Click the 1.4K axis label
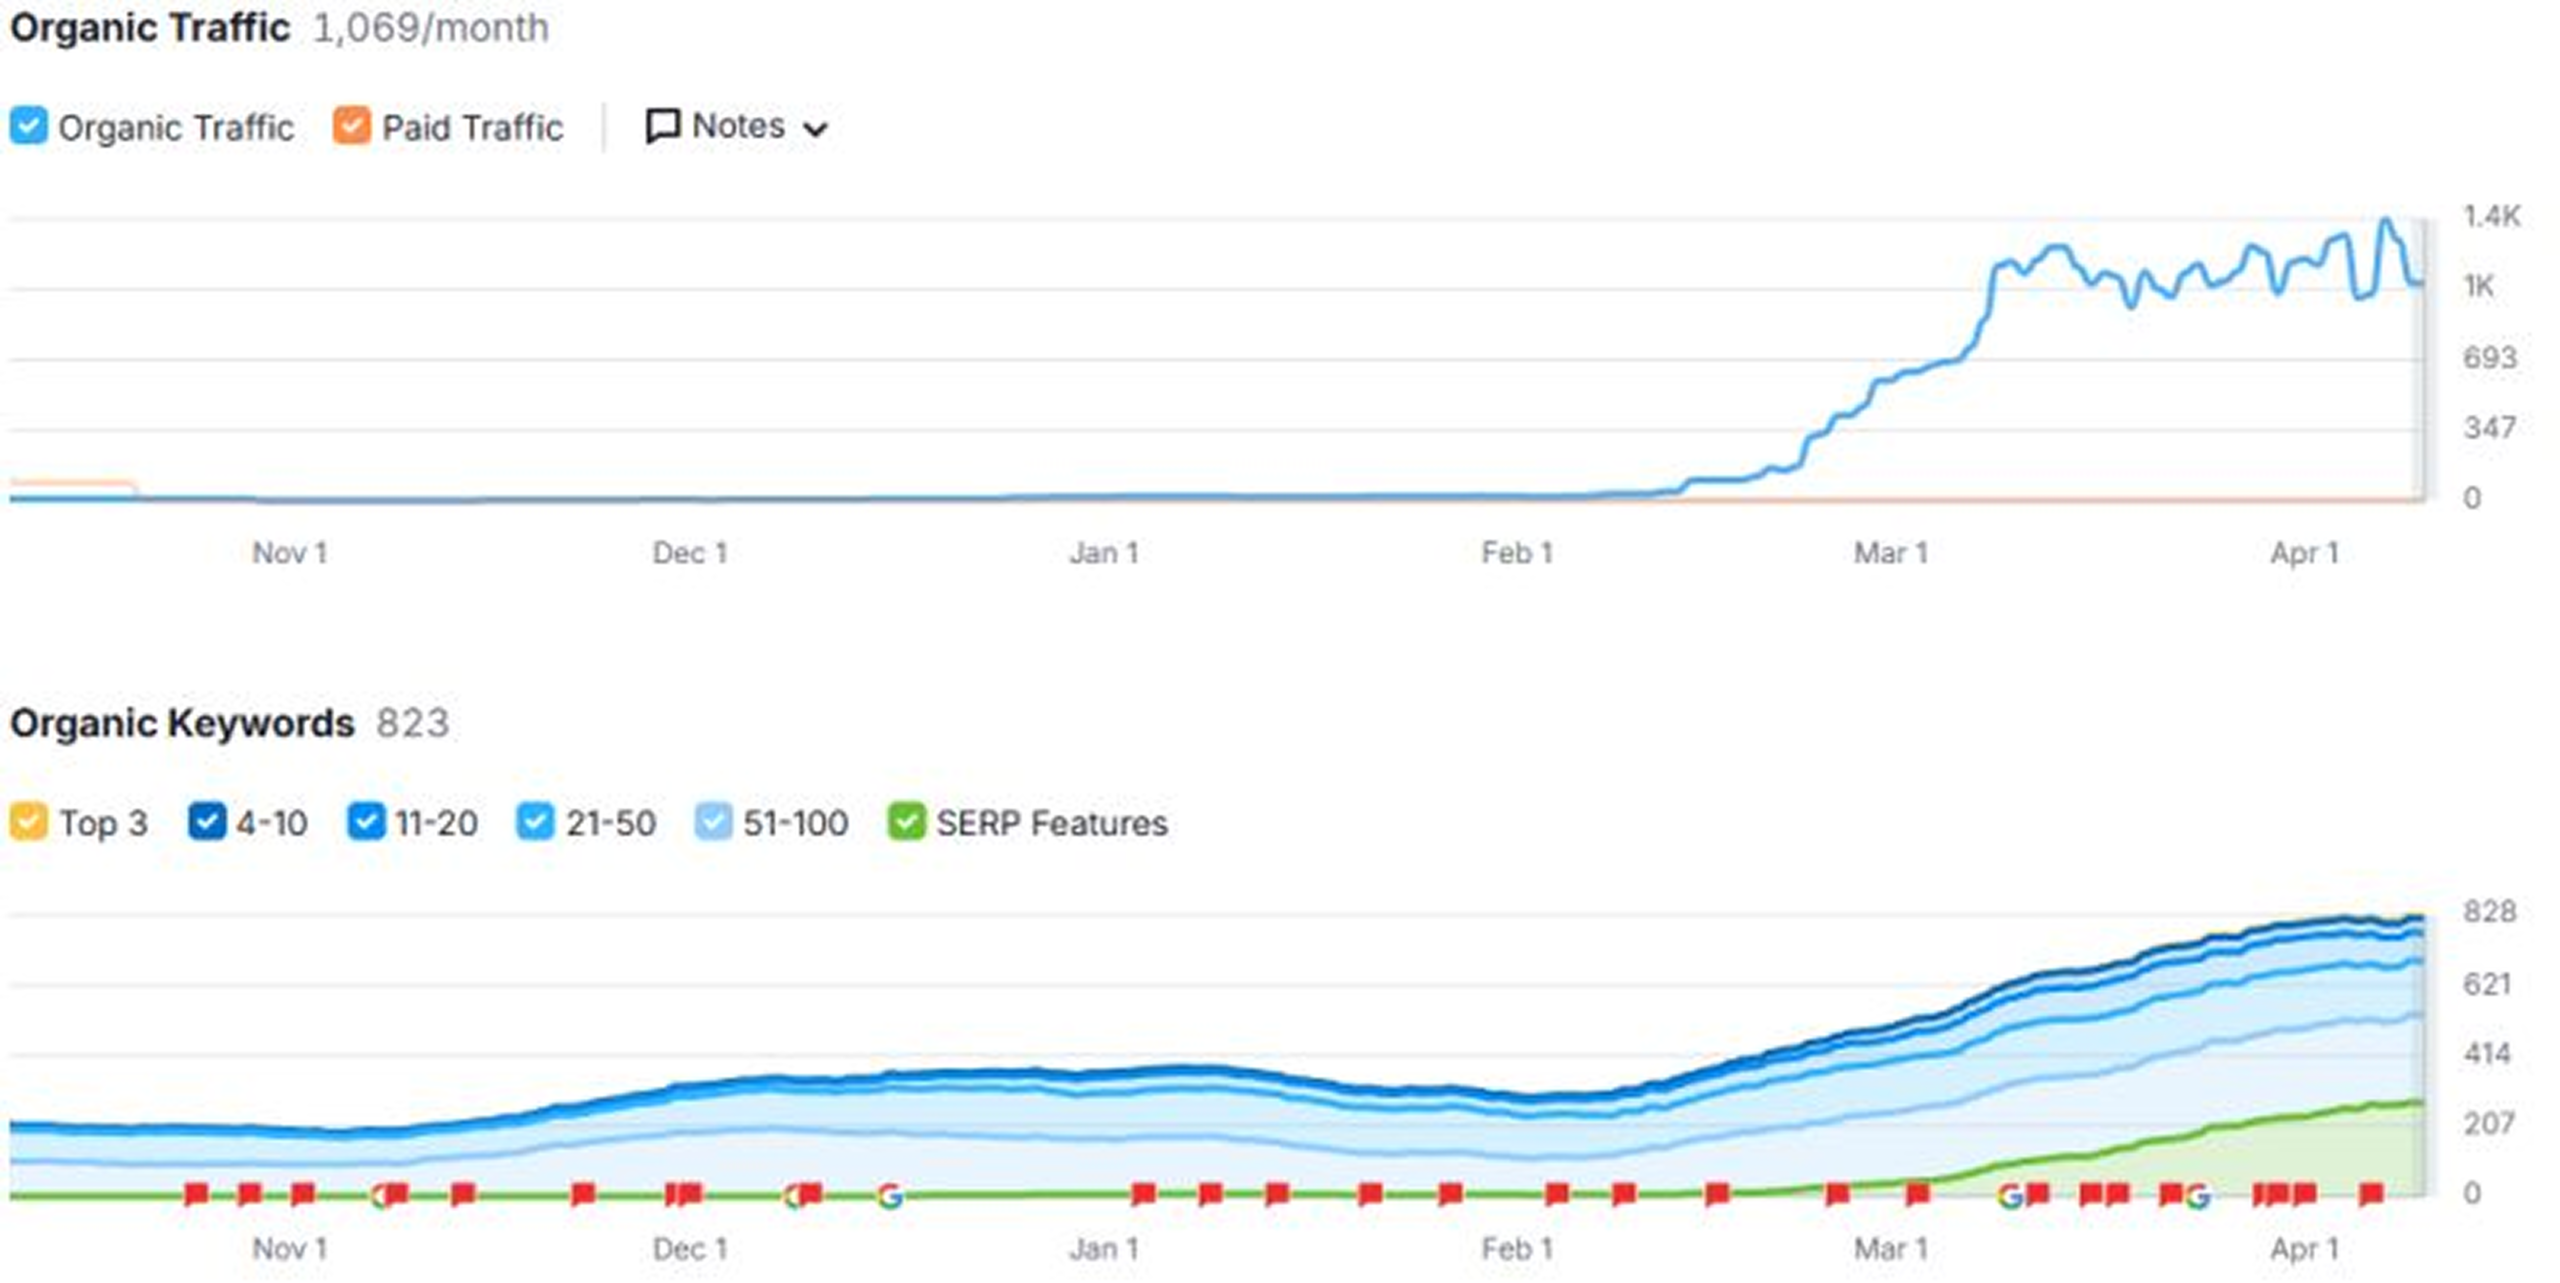 (x=2491, y=216)
